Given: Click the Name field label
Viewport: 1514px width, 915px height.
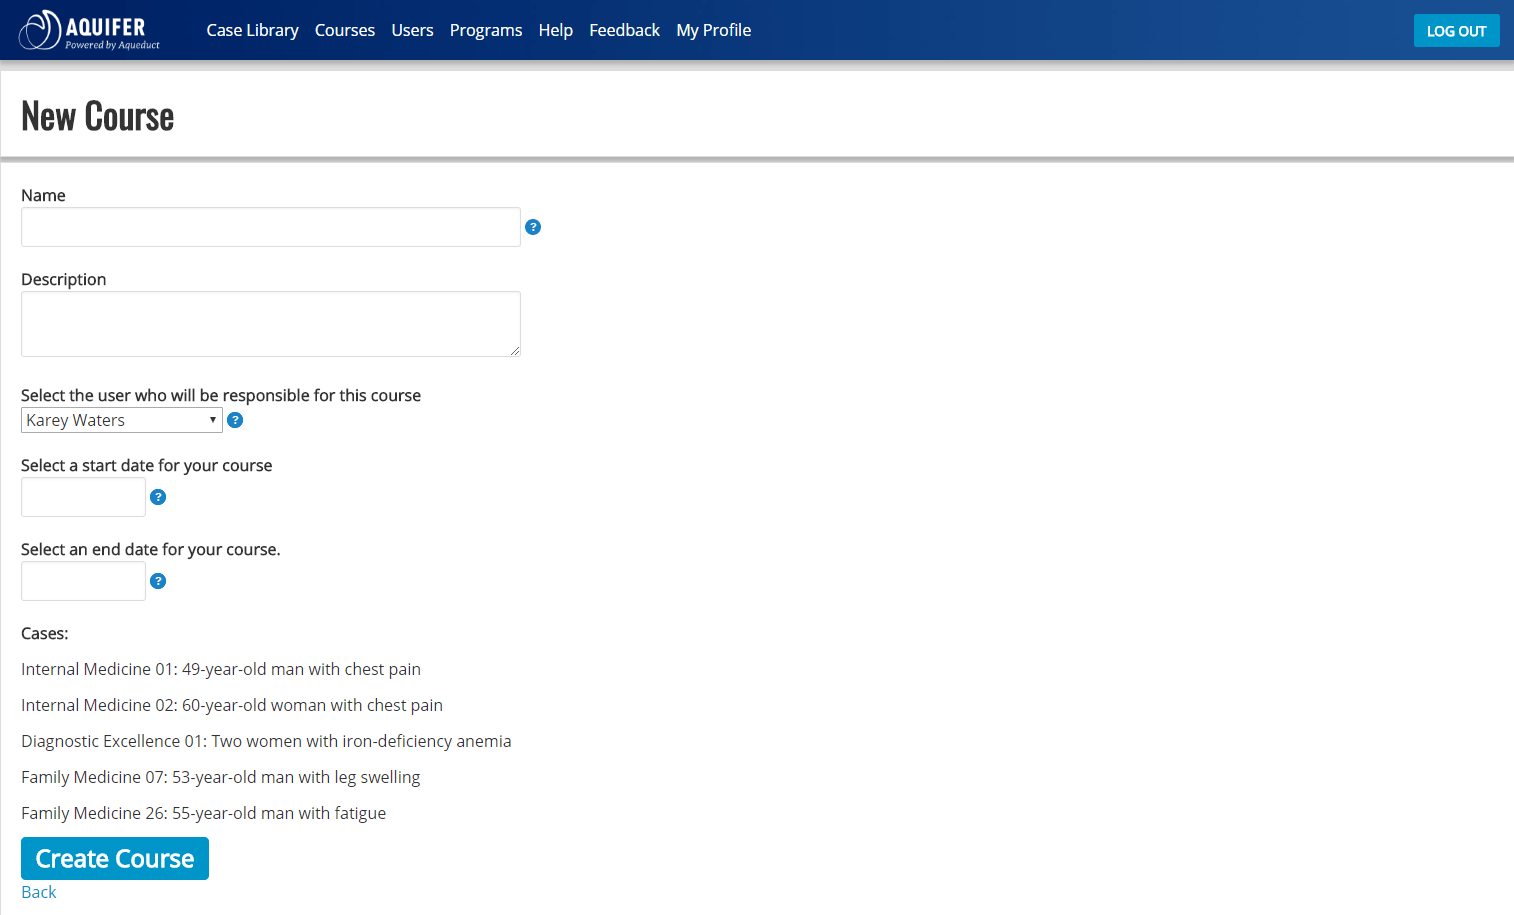Looking at the screenshot, I should [43, 195].
